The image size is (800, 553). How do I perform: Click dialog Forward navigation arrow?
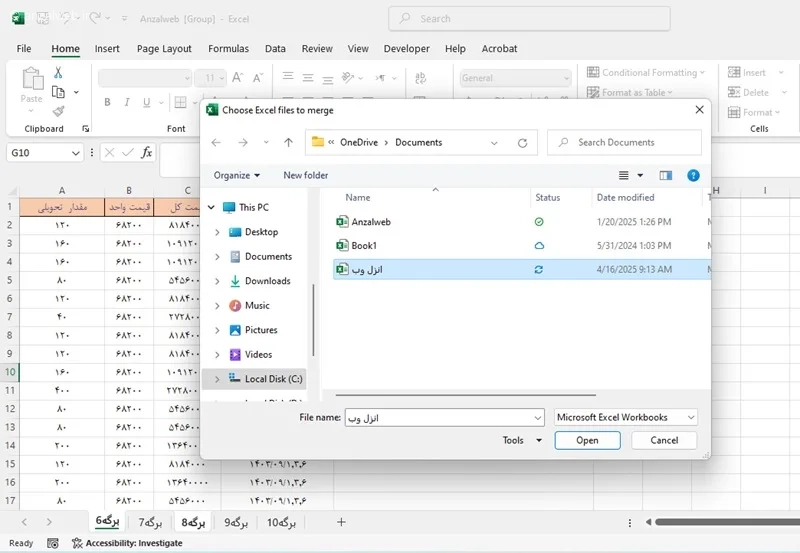coord(243,143)
